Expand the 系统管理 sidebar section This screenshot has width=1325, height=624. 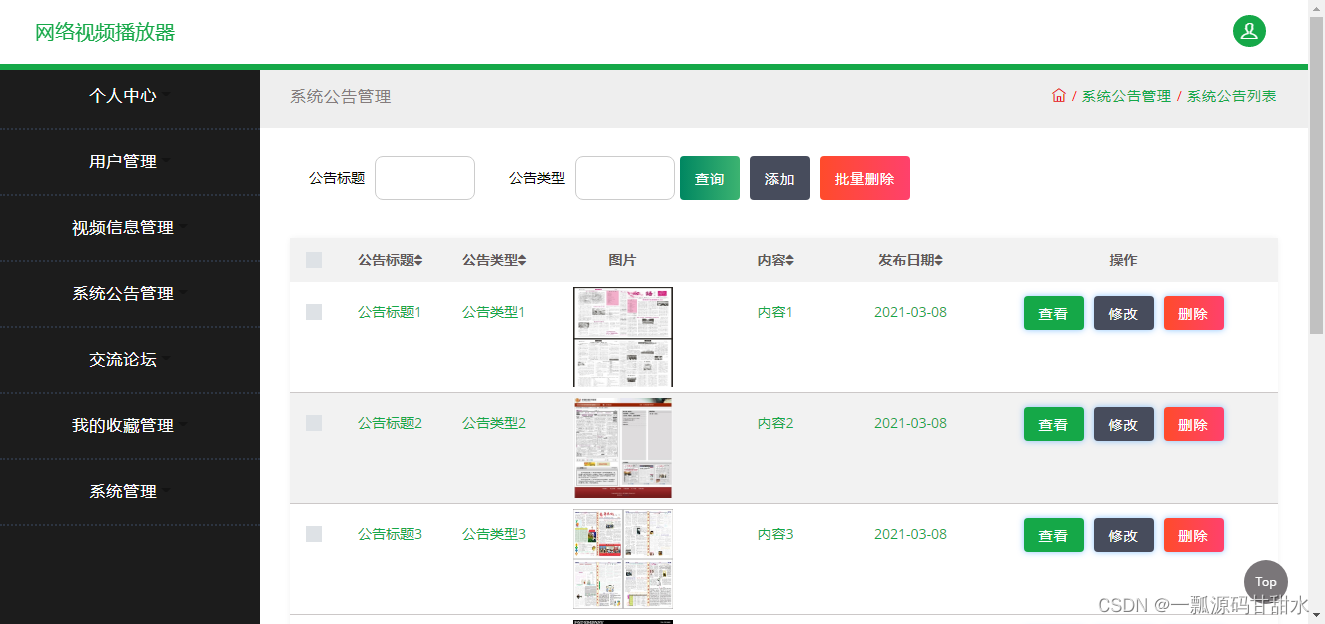pos(121,491)
